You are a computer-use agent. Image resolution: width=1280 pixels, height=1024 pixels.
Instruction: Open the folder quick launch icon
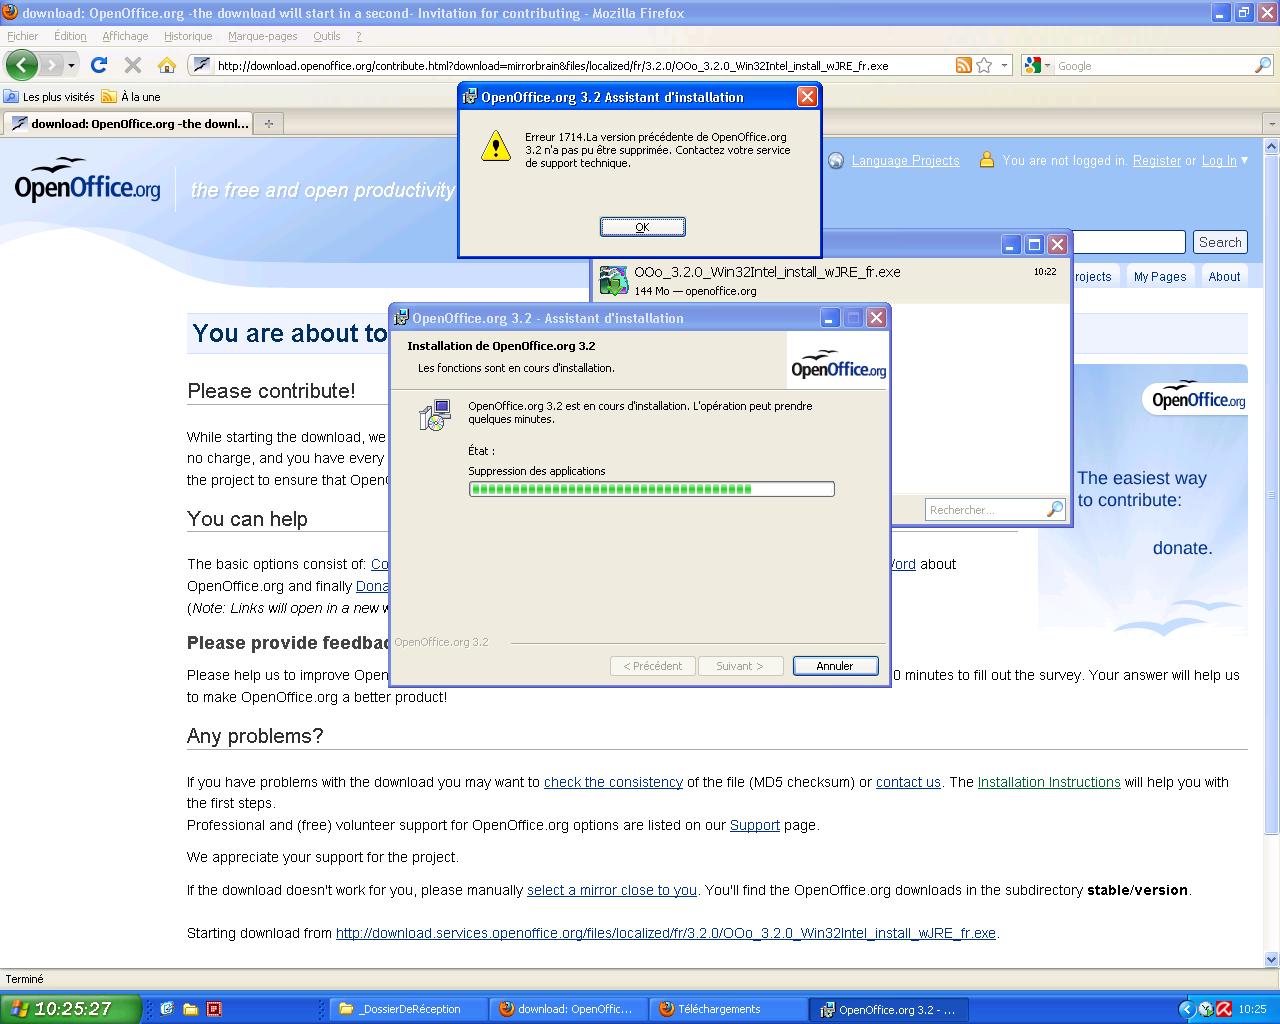(190, 1009)
